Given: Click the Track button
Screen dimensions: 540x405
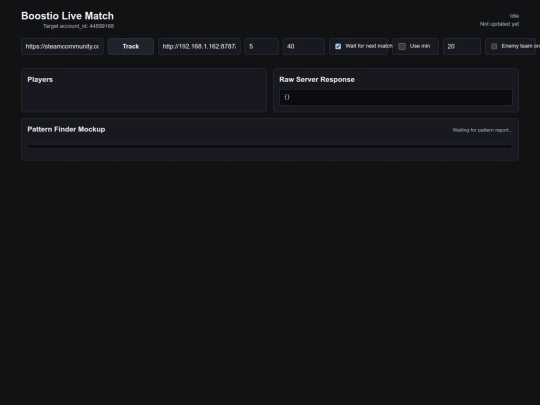Looking at the screenshot, I should click(x=131, y=46).
